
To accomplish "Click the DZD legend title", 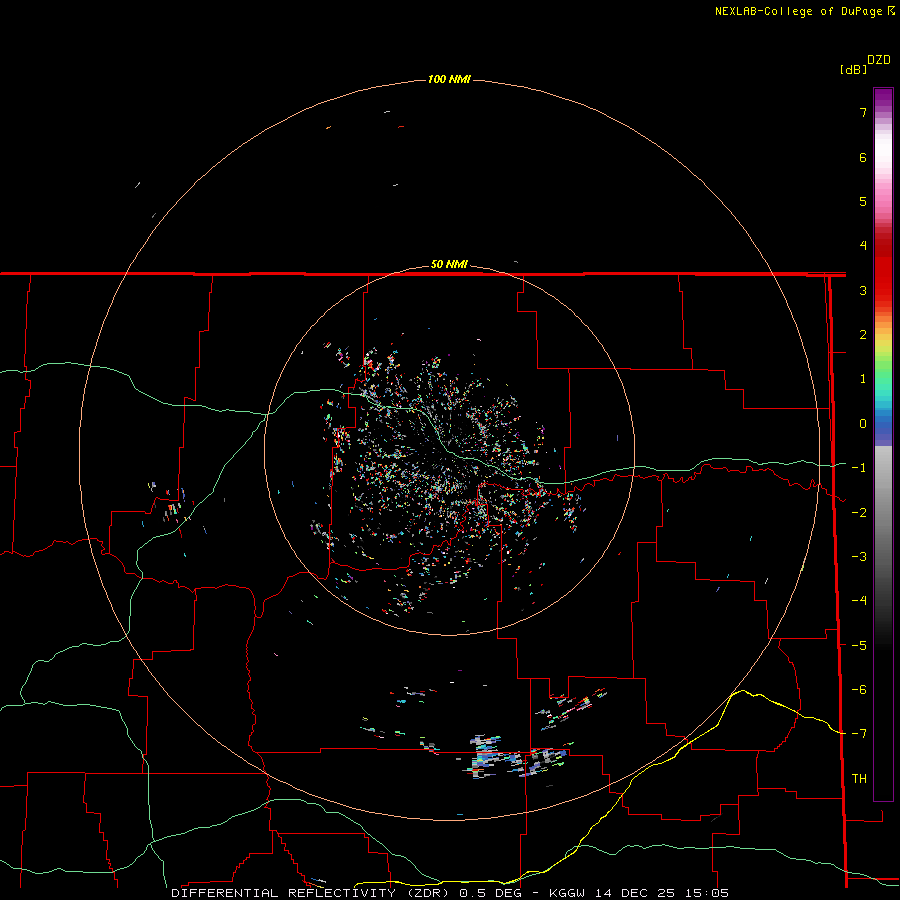I will 879,60.
